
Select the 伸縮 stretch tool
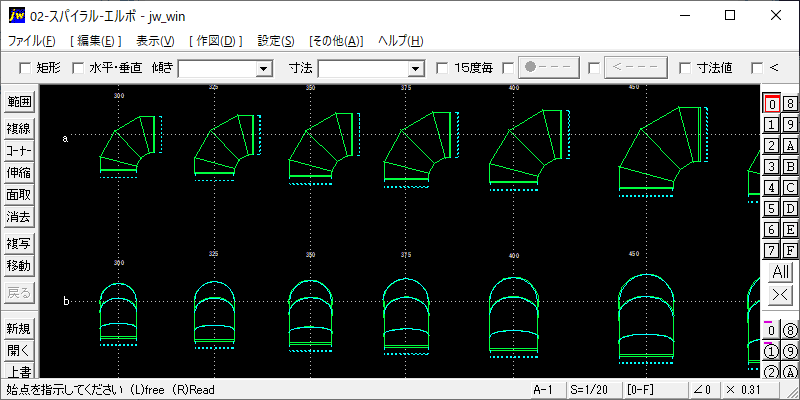point(19,173)
